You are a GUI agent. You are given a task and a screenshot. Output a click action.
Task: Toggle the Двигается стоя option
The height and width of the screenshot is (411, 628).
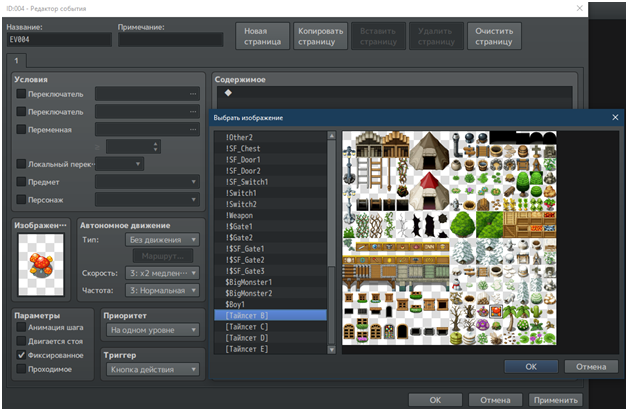(x=21, y=341)
